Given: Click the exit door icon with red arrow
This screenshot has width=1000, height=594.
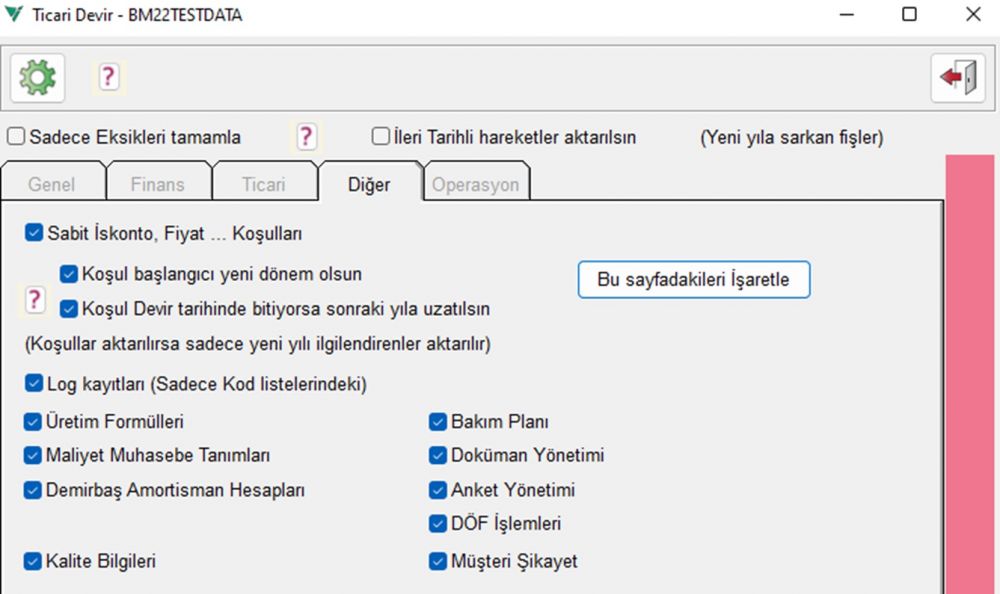Looking at the screenshot, I should pos(957,77).
